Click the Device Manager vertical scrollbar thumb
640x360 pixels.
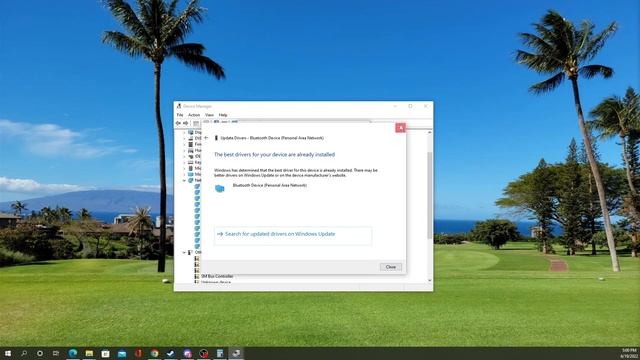click(x=429, y=195)
